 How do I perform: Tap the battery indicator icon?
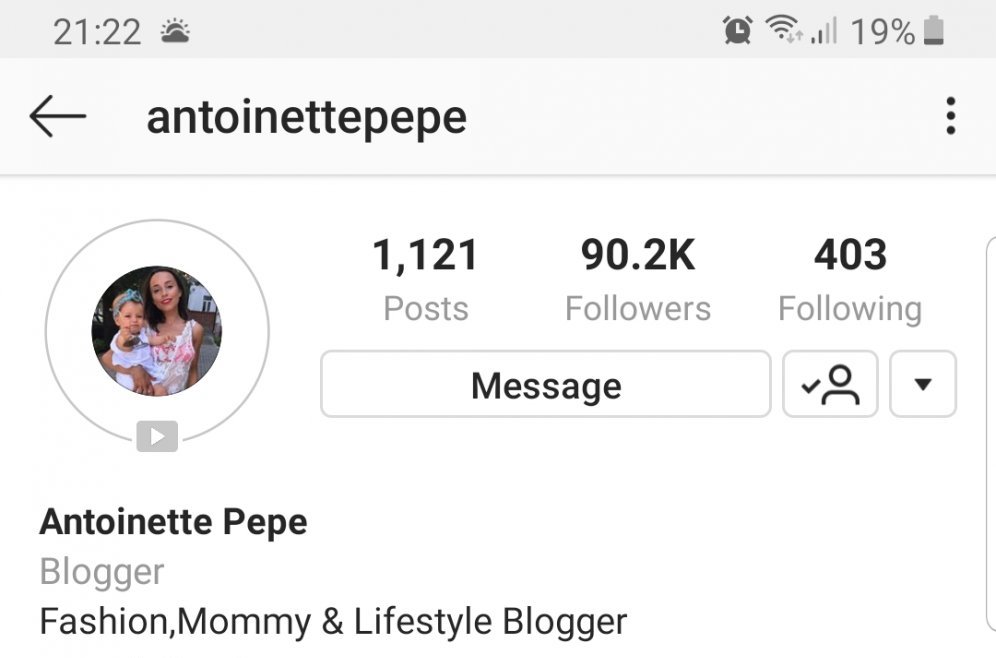[x=934, y=30]
